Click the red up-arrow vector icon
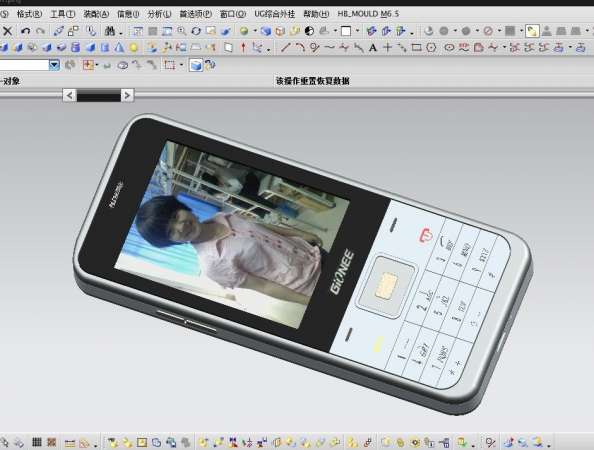 pyautogui.click(x=243, y=48)
